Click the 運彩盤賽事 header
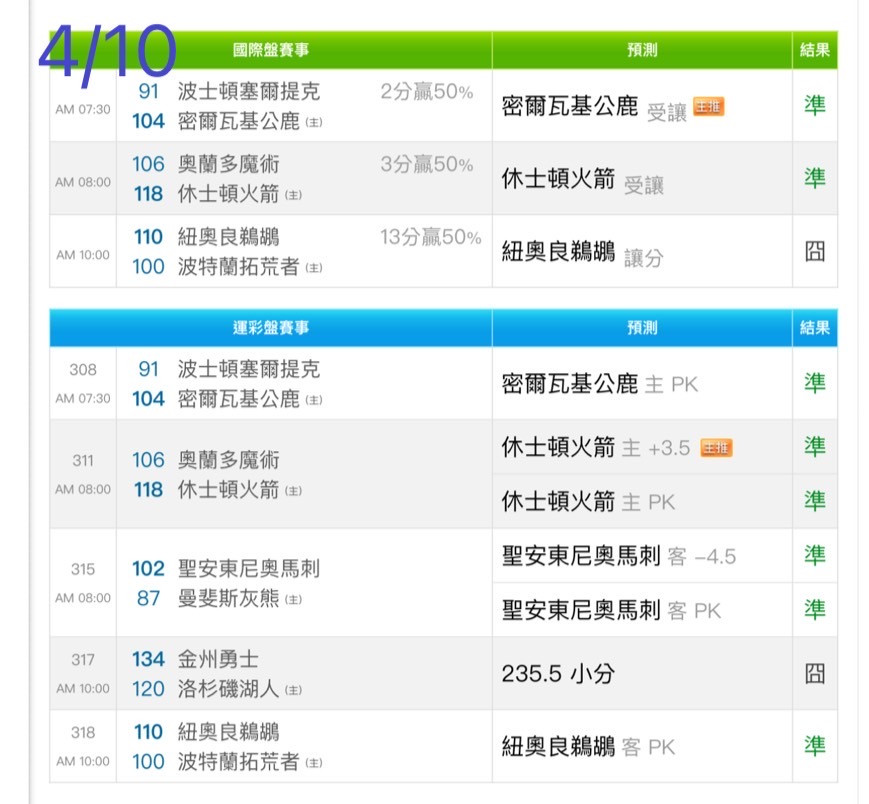This screenshot has height=804, width=869. 271,328
